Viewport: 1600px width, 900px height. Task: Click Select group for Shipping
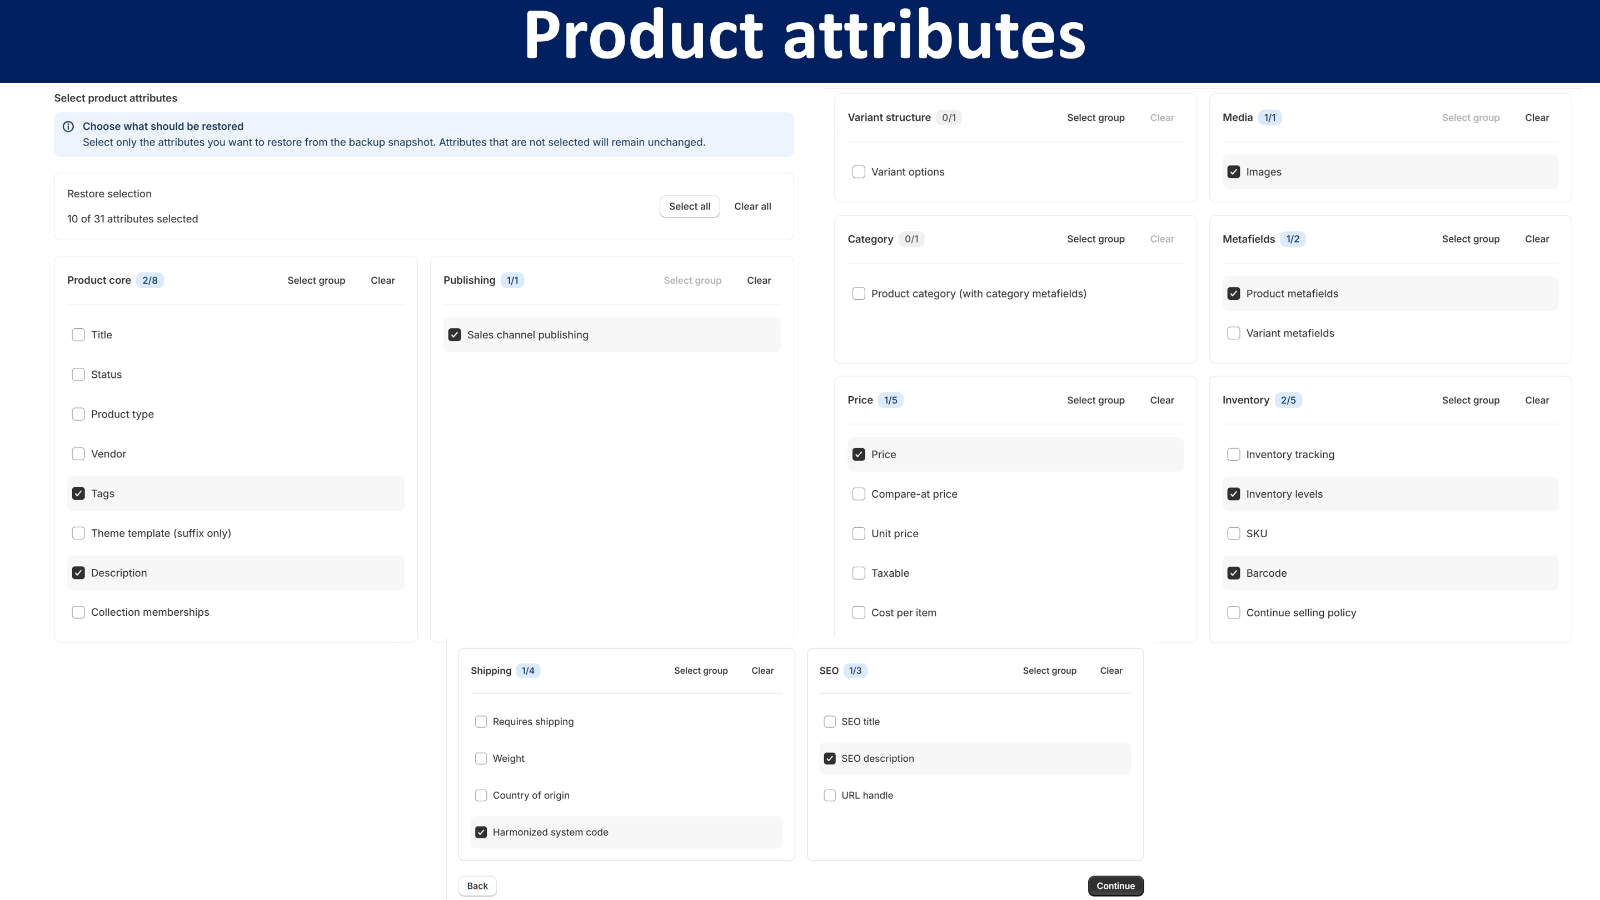(701, 671)
